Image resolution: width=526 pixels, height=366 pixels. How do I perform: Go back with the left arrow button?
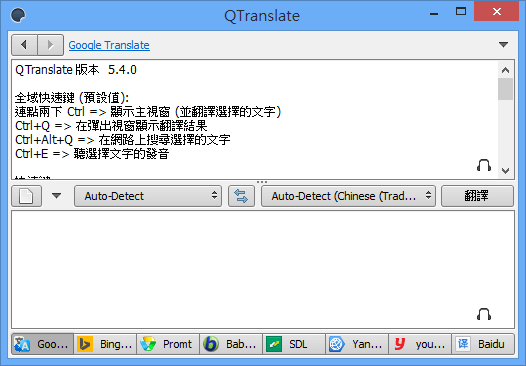(x=24, y=45)
